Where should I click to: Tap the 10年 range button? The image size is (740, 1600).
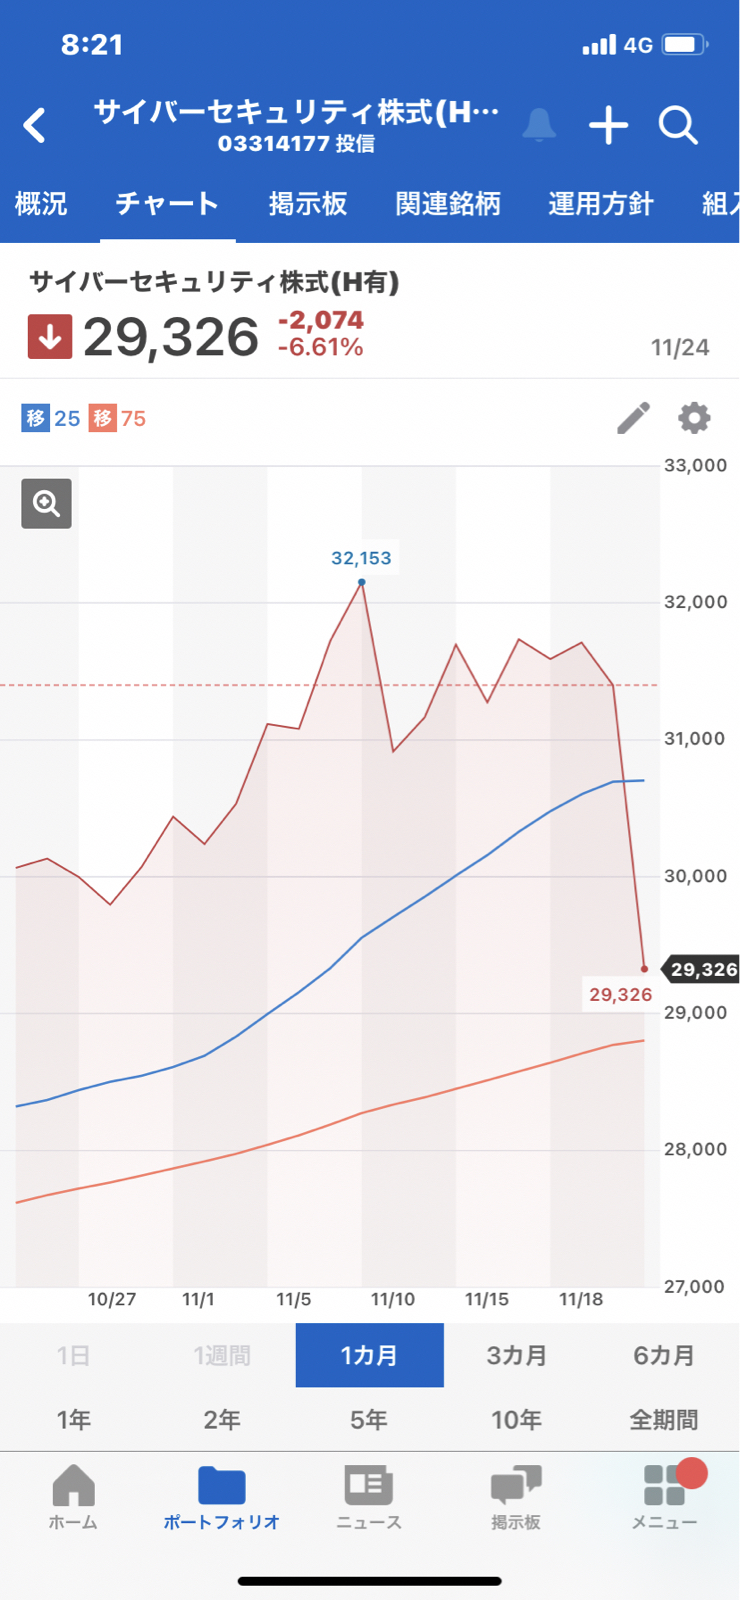tap(517, 1419)
